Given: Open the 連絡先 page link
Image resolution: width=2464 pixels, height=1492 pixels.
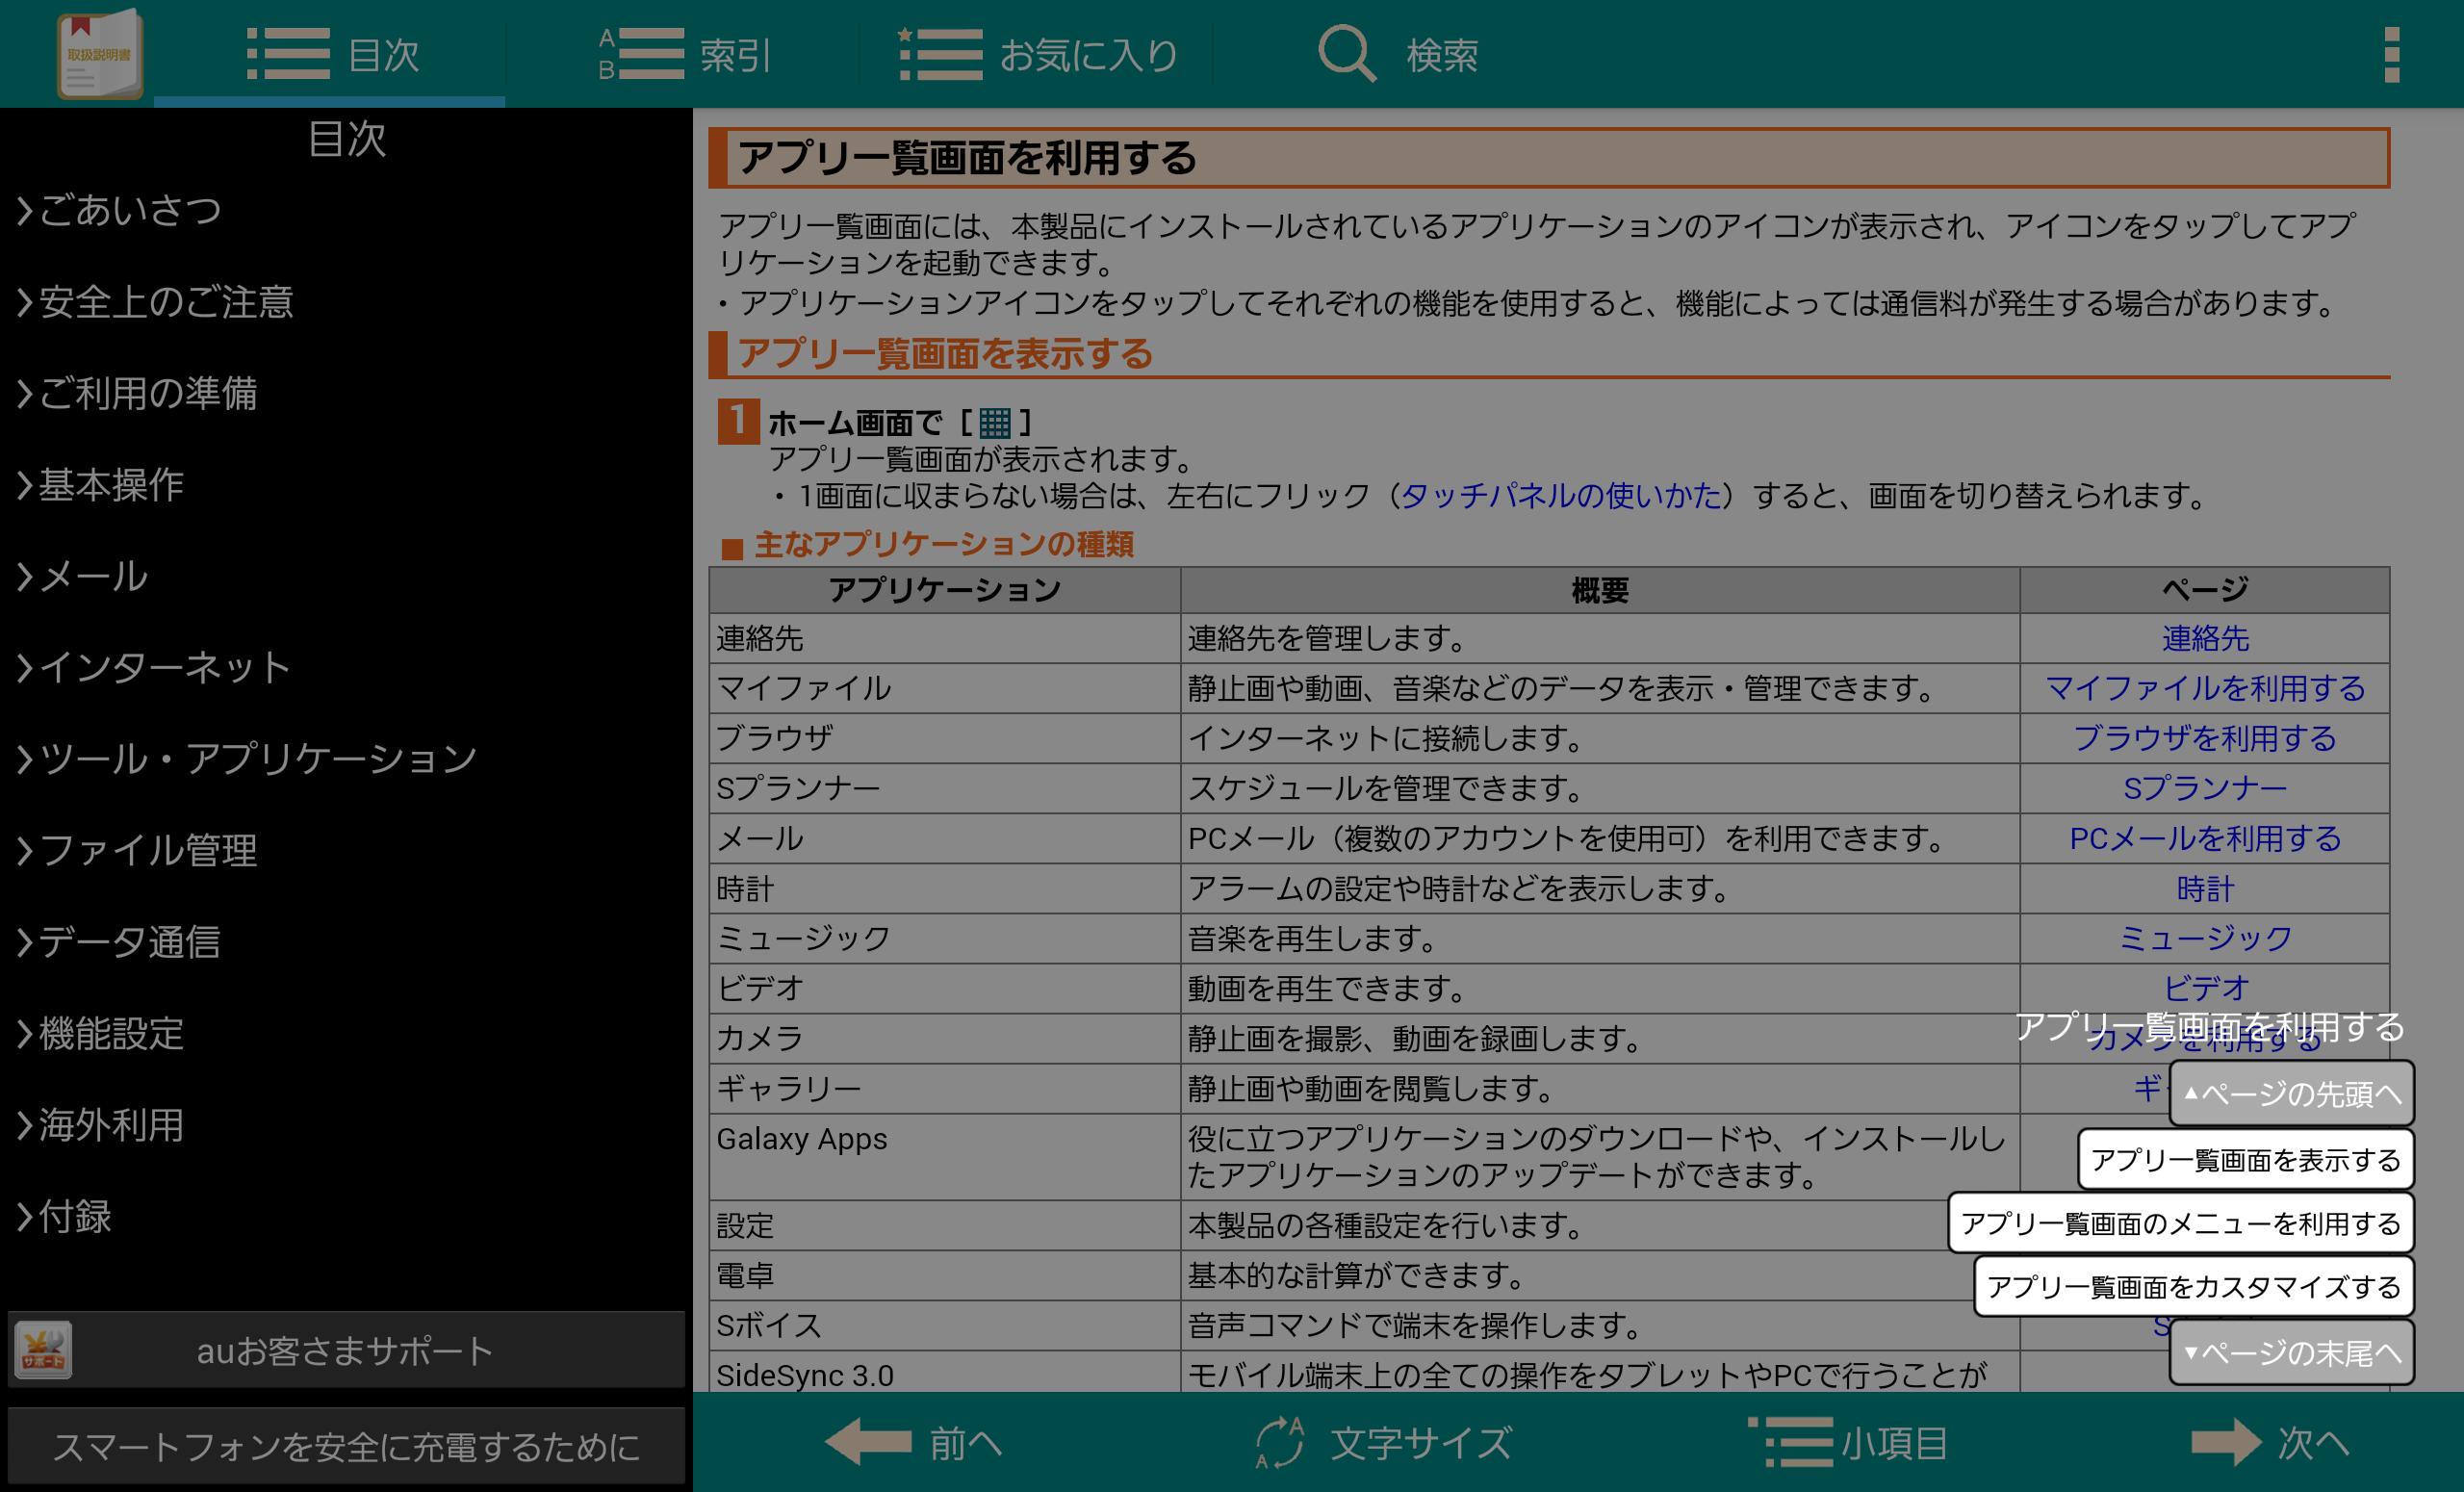Looking at the screenshot, I should [2205, 639].
